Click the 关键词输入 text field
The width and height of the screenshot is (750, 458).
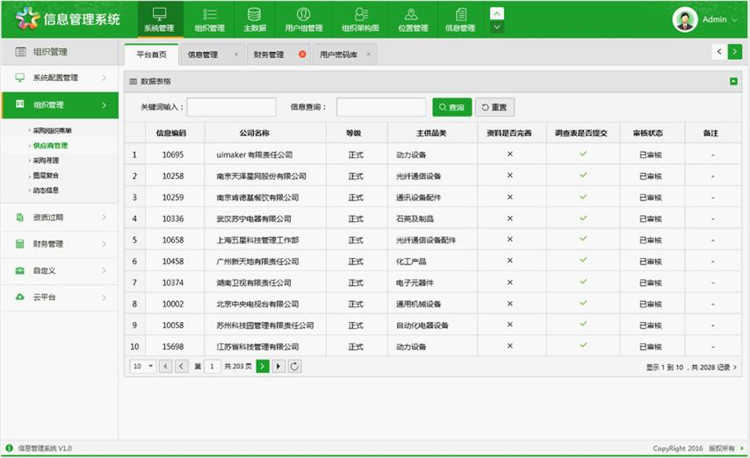232,107
